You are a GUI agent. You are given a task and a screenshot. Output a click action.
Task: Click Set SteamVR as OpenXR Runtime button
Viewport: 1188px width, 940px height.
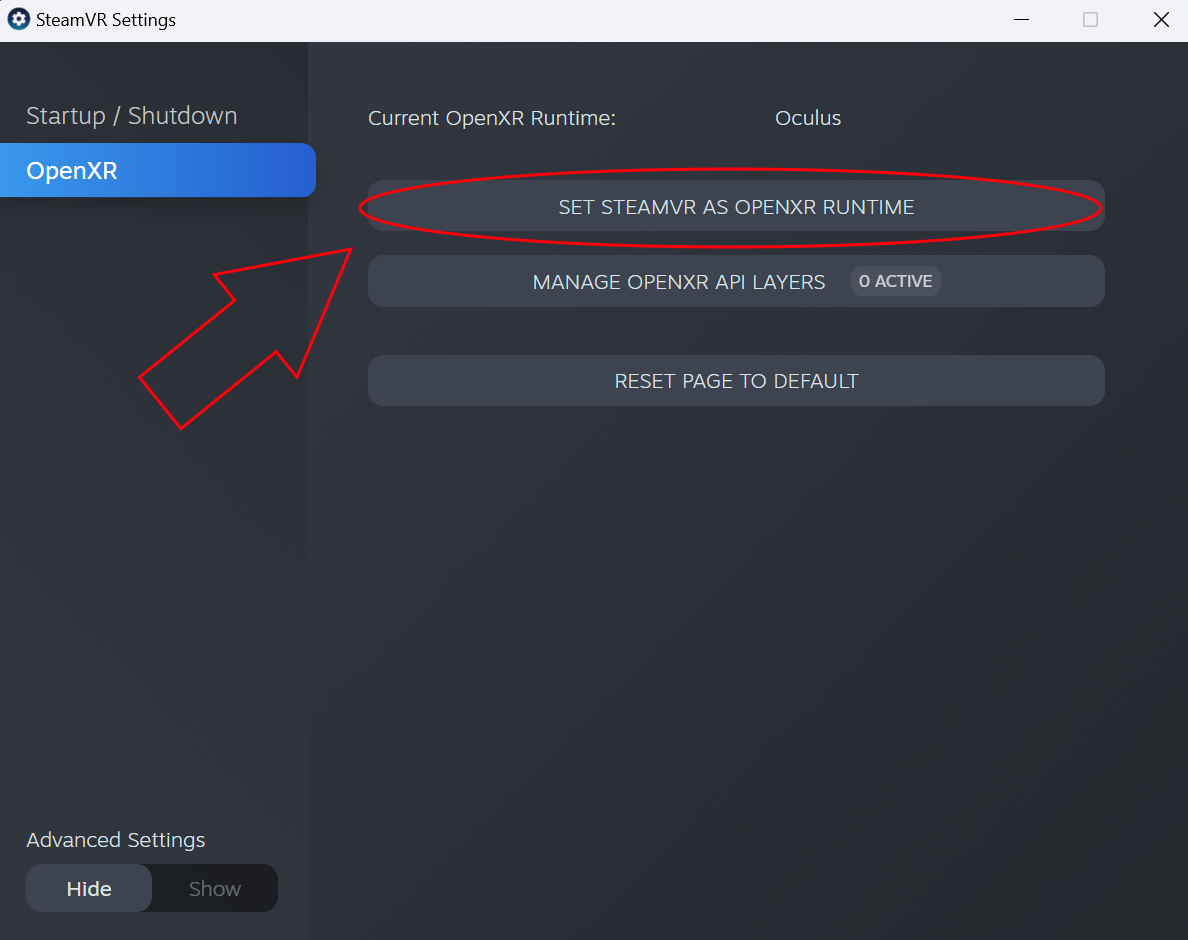736,206
